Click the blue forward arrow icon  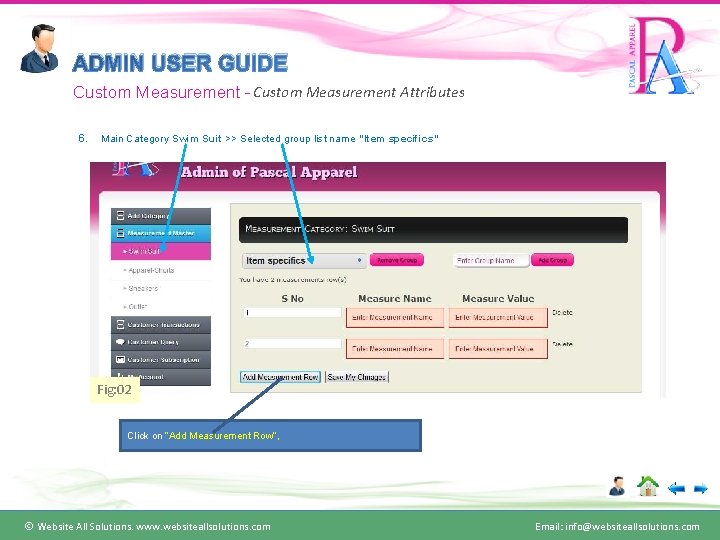(700, 489)
